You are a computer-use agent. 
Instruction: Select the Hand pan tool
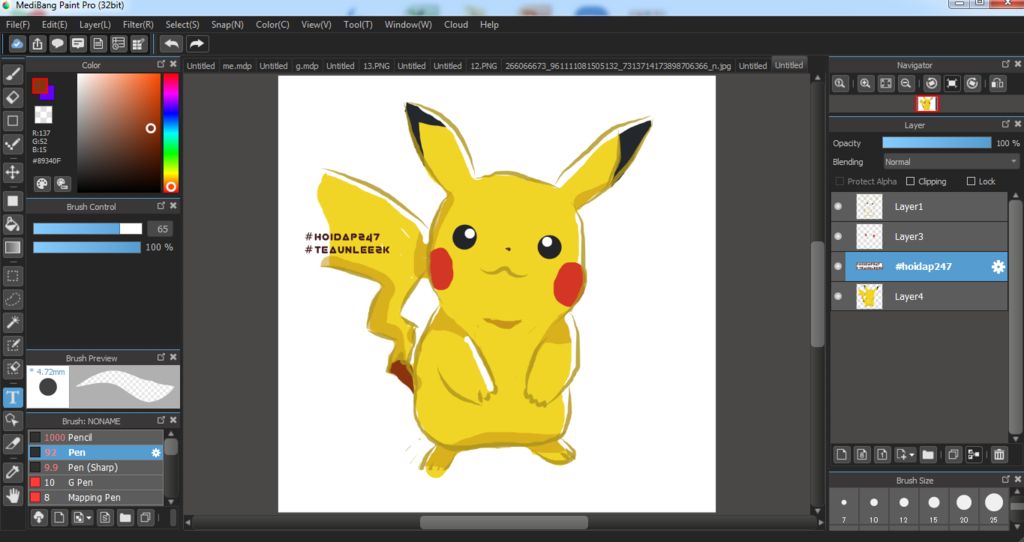[12, 496]
